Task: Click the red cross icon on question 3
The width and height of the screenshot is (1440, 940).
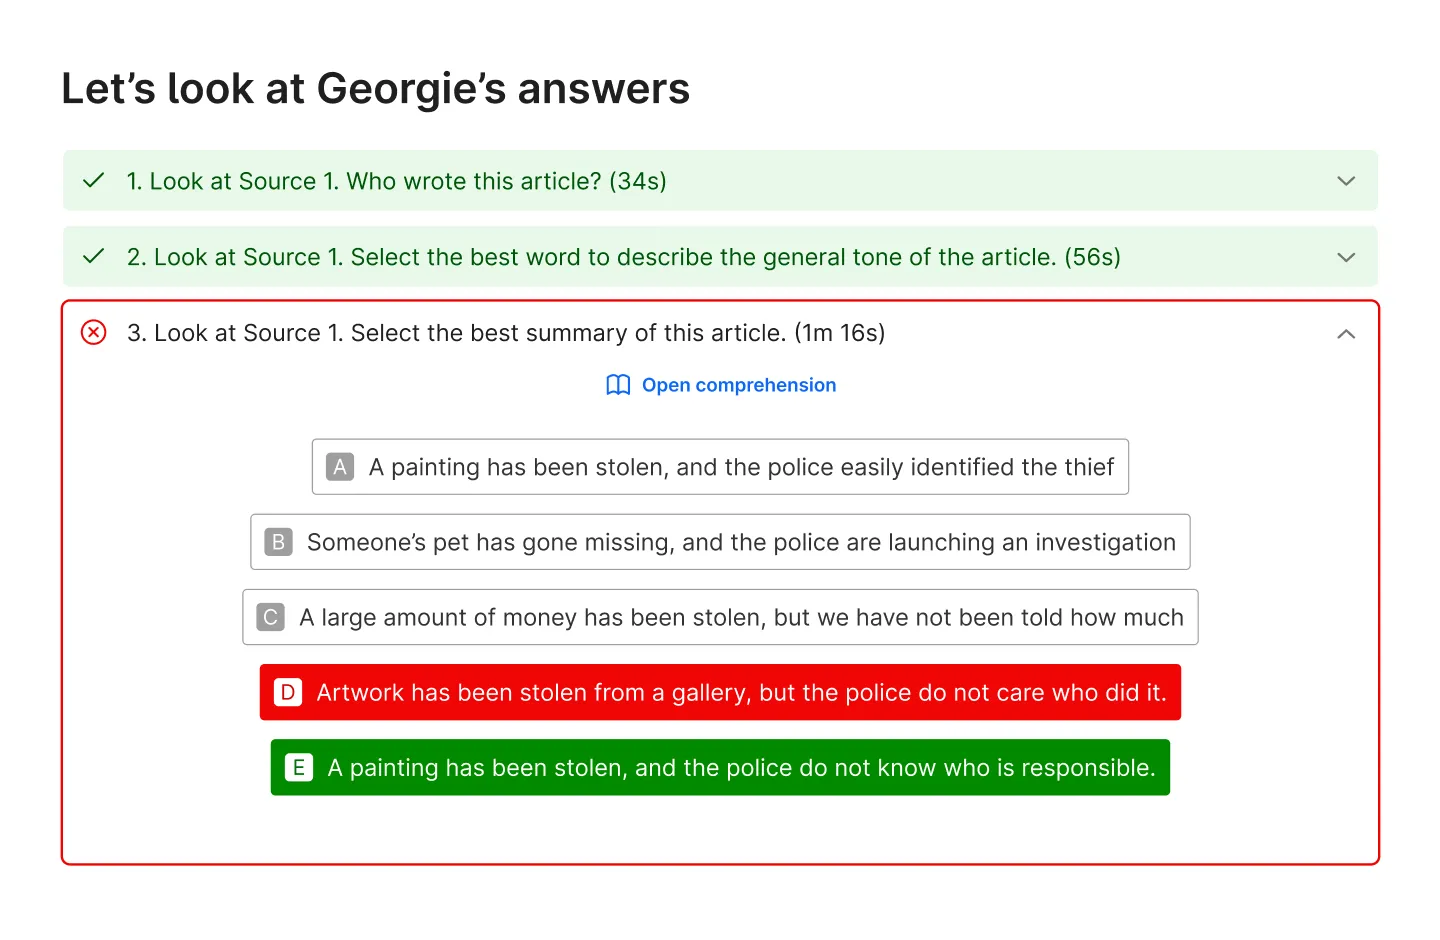Action: point(94,332)
